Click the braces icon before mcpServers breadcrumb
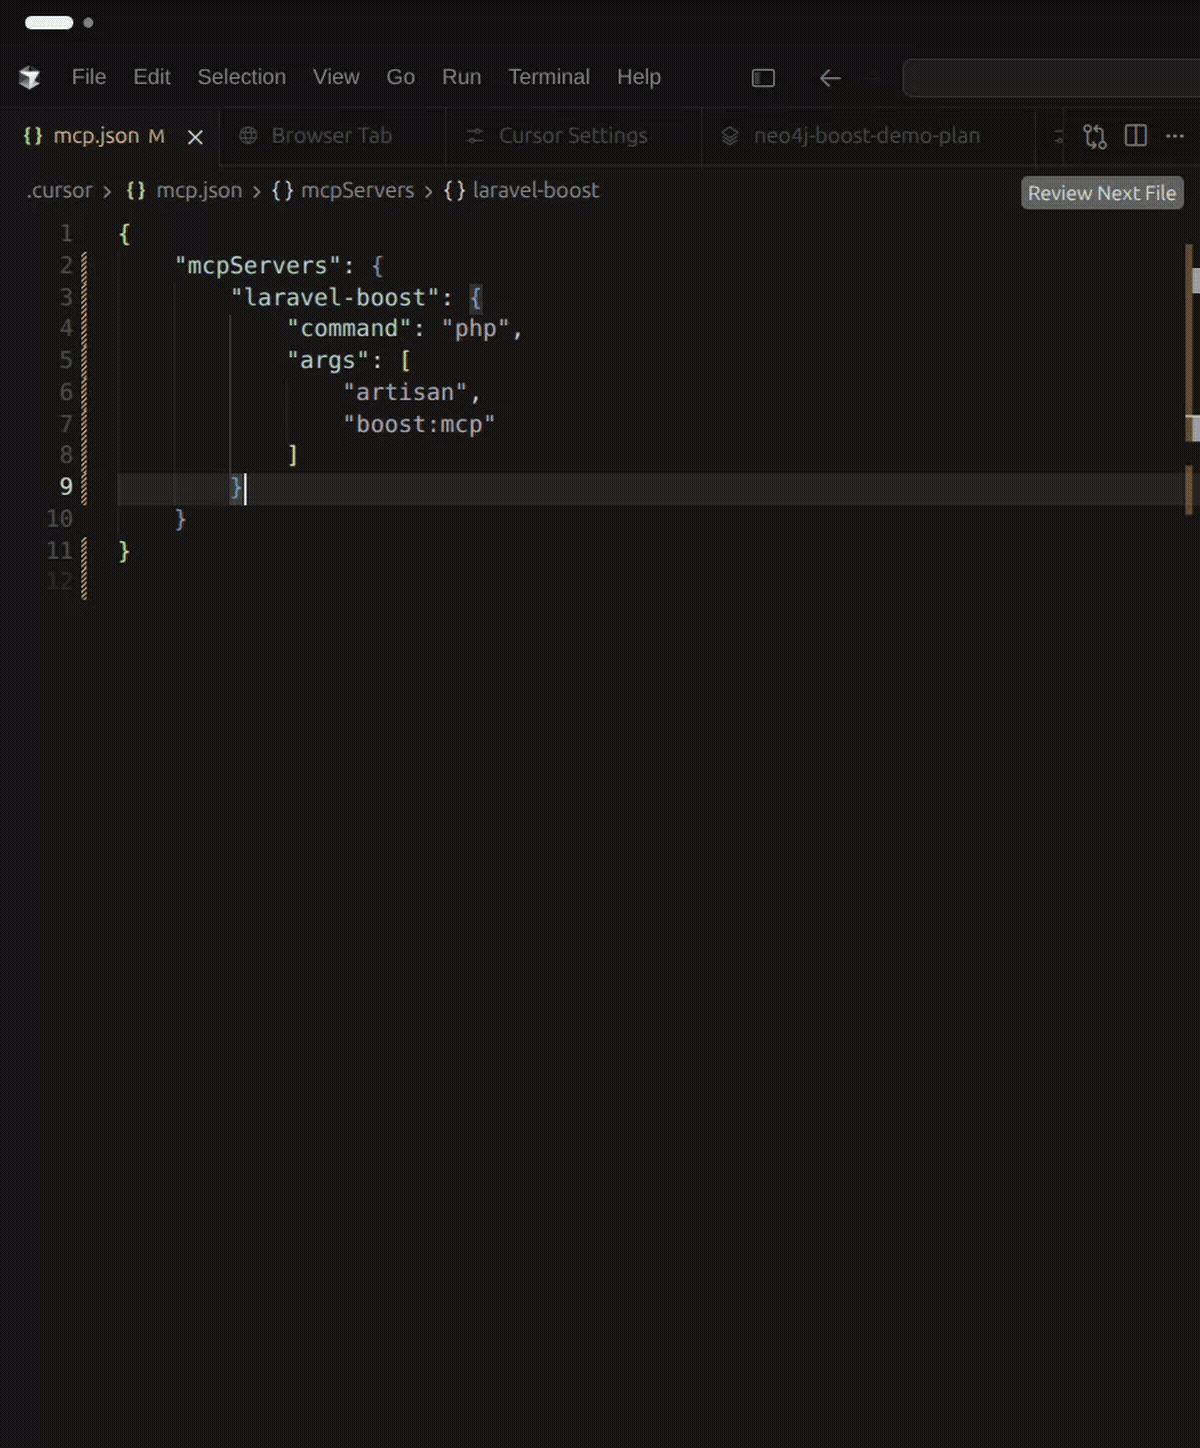1200x1448 pixels. (282, 190)
